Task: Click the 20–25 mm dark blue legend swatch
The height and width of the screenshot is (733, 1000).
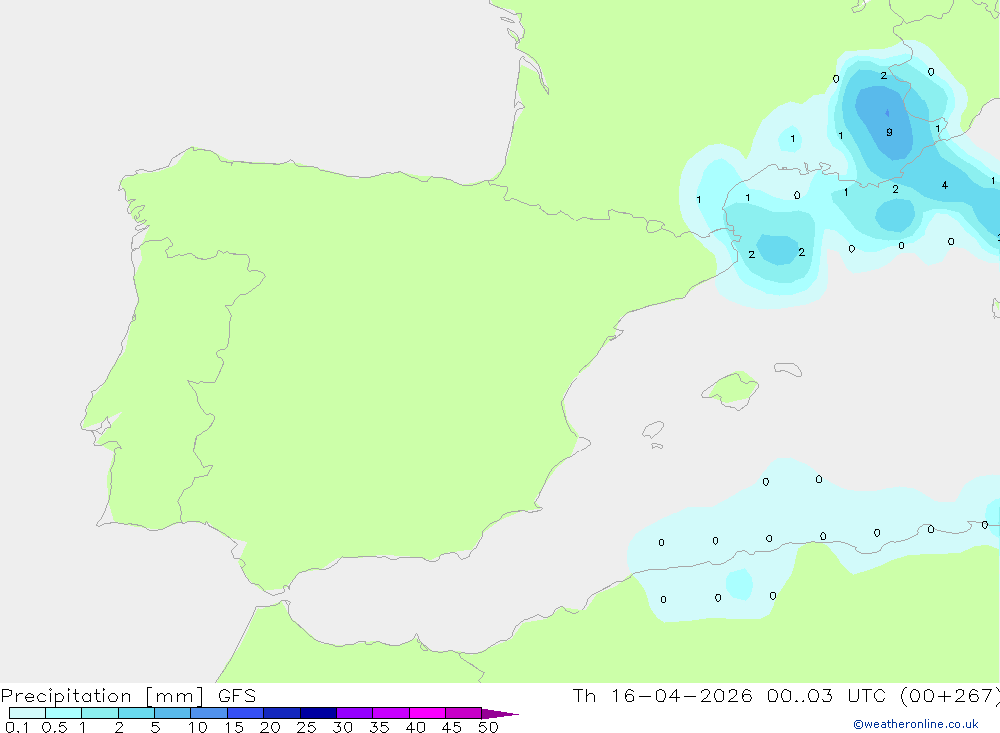Action: click(281, 713)
